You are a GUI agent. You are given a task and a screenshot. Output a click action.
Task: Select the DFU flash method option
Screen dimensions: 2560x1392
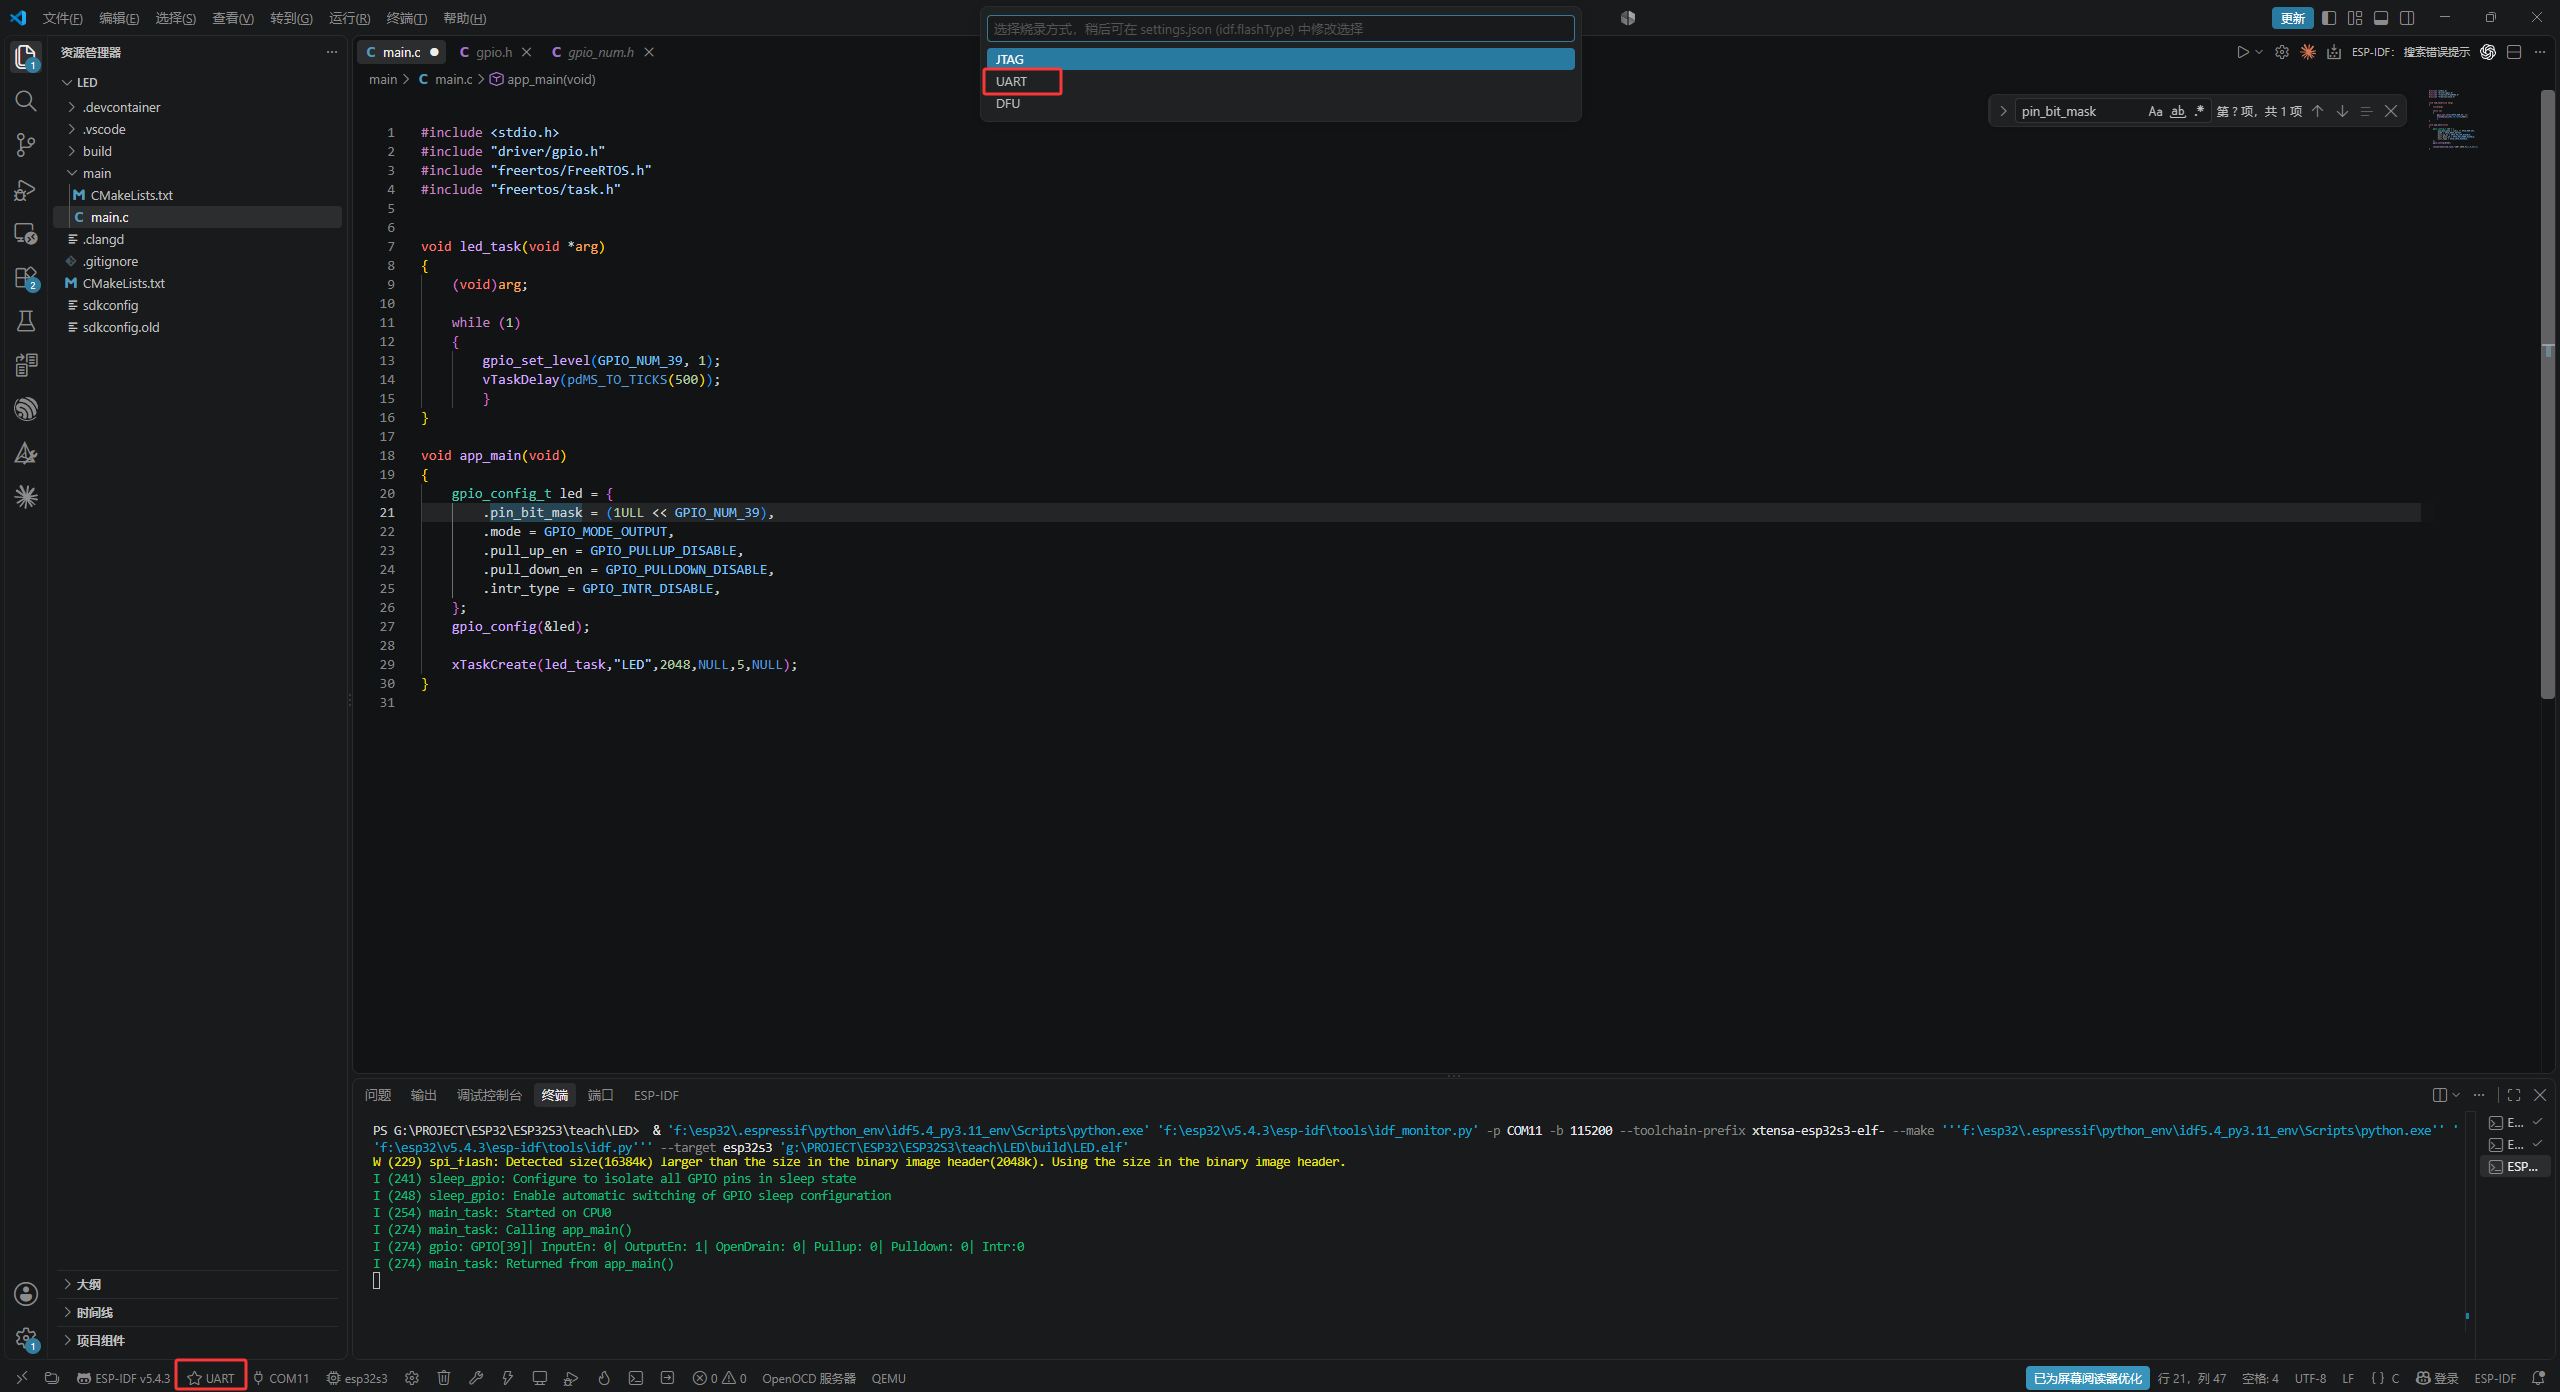[x=1280, y=104]
